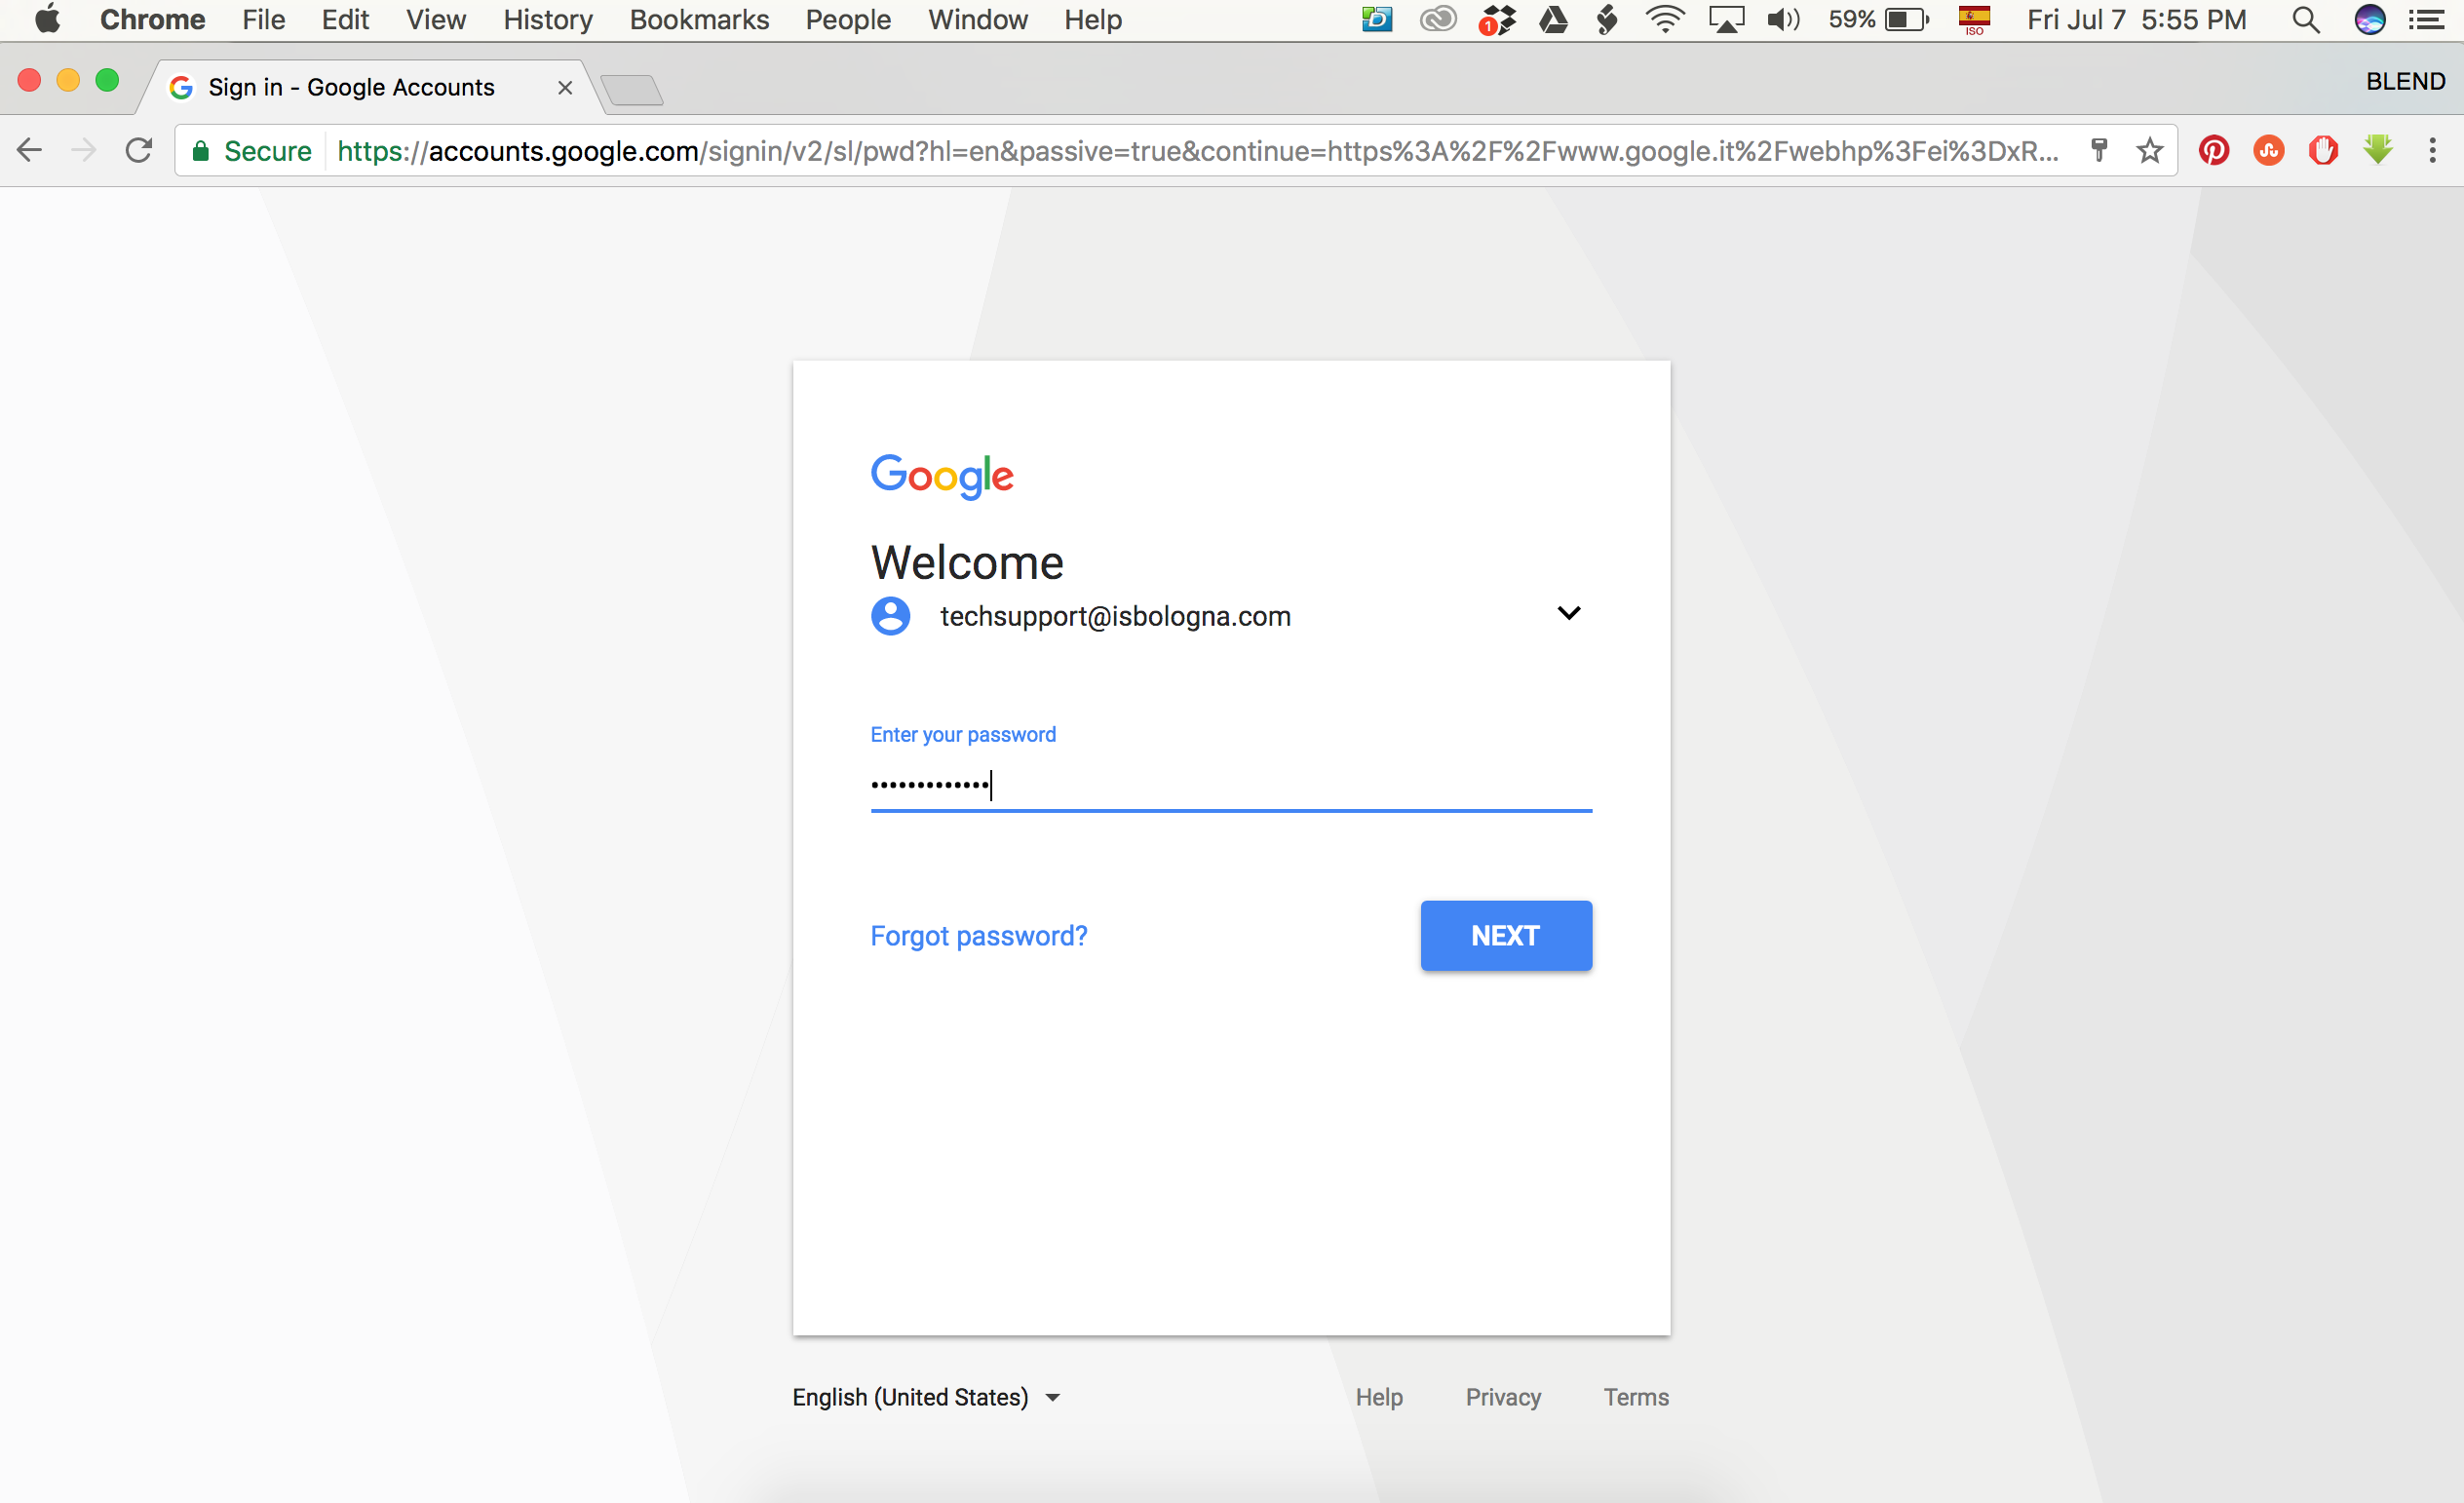Viewport: 2464px width, 1503px height.
Task: Open the Chrome menu
Action: [x=152, y=20]
